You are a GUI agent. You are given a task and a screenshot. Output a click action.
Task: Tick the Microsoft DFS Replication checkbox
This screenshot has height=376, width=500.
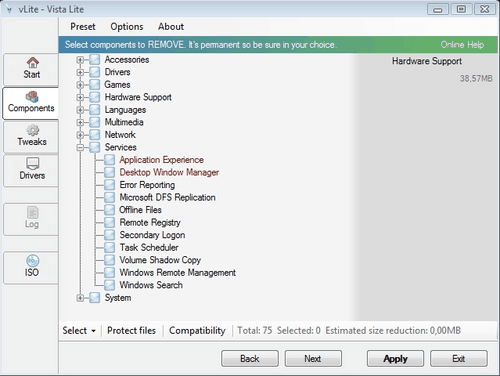click(109, 197)
